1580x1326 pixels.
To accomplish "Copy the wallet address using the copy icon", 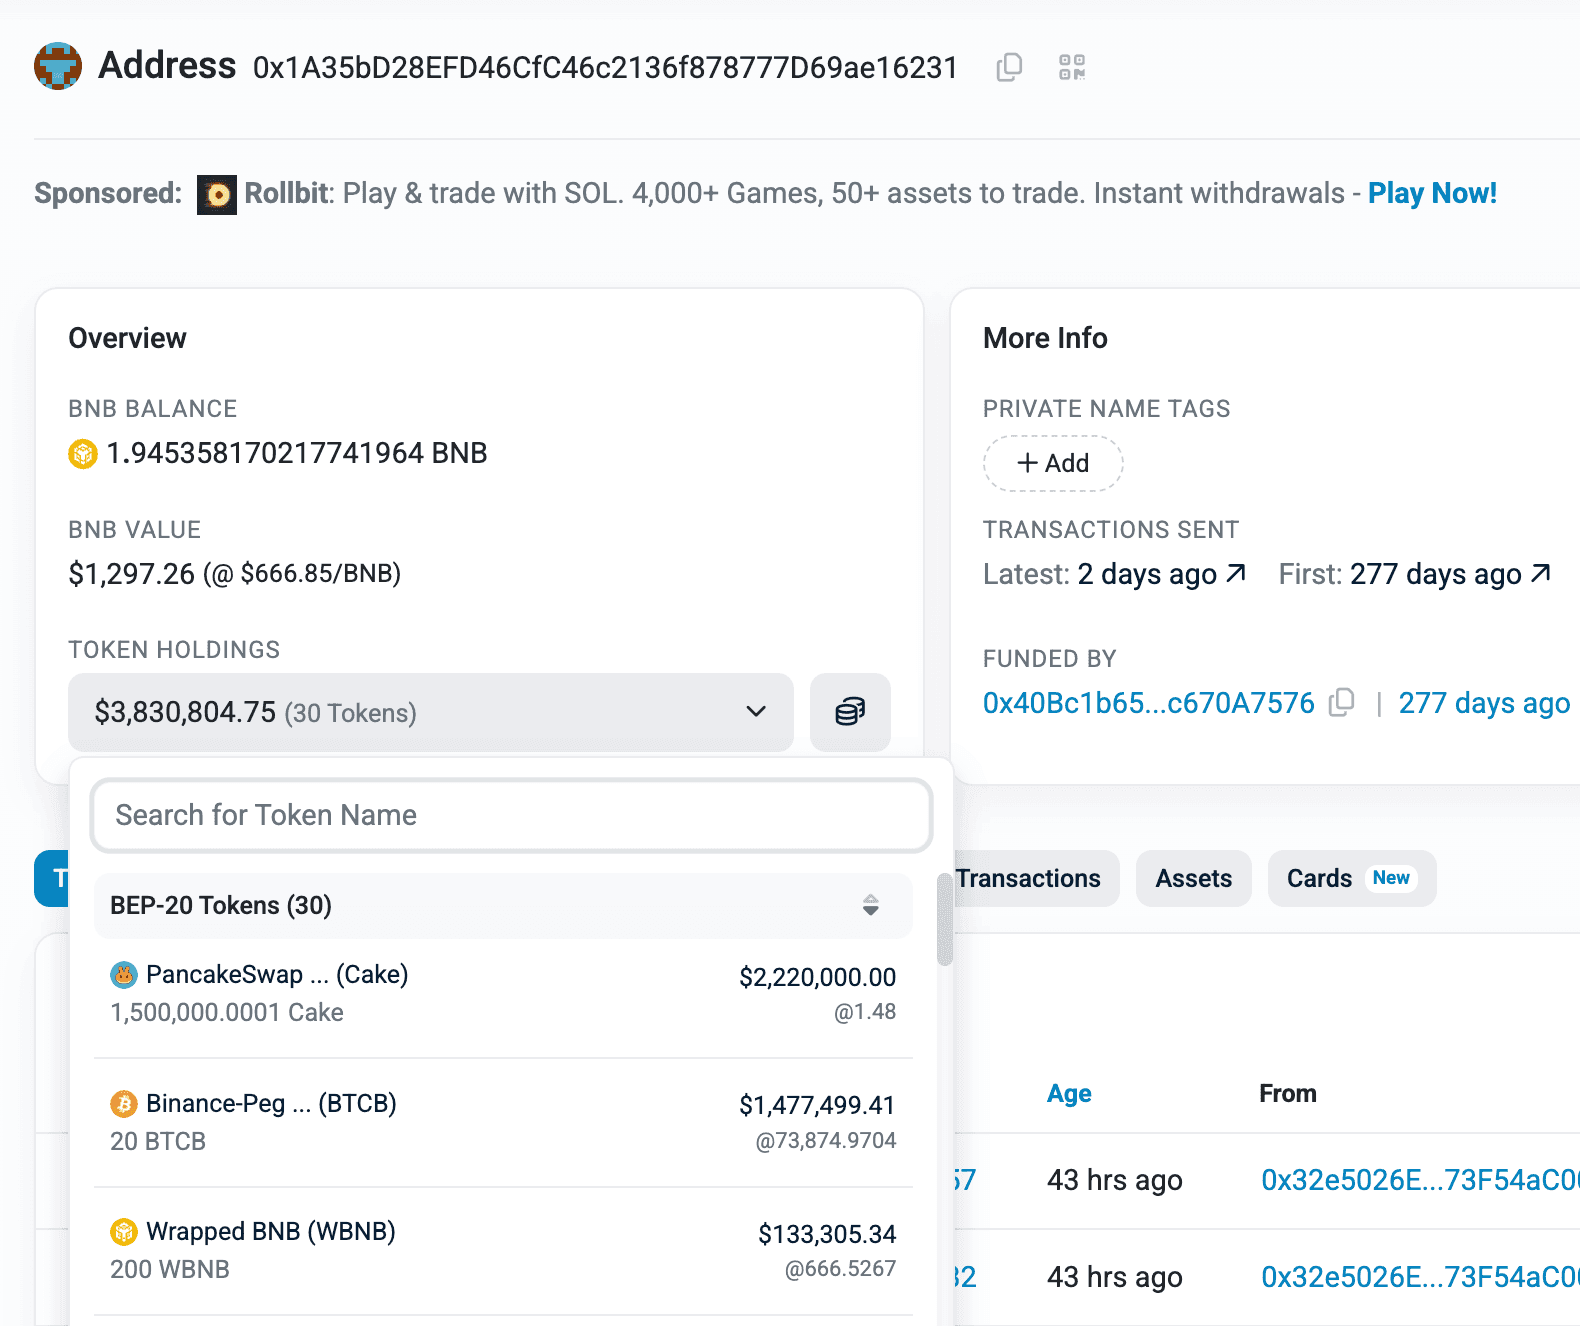I will tap(1009, 67).
